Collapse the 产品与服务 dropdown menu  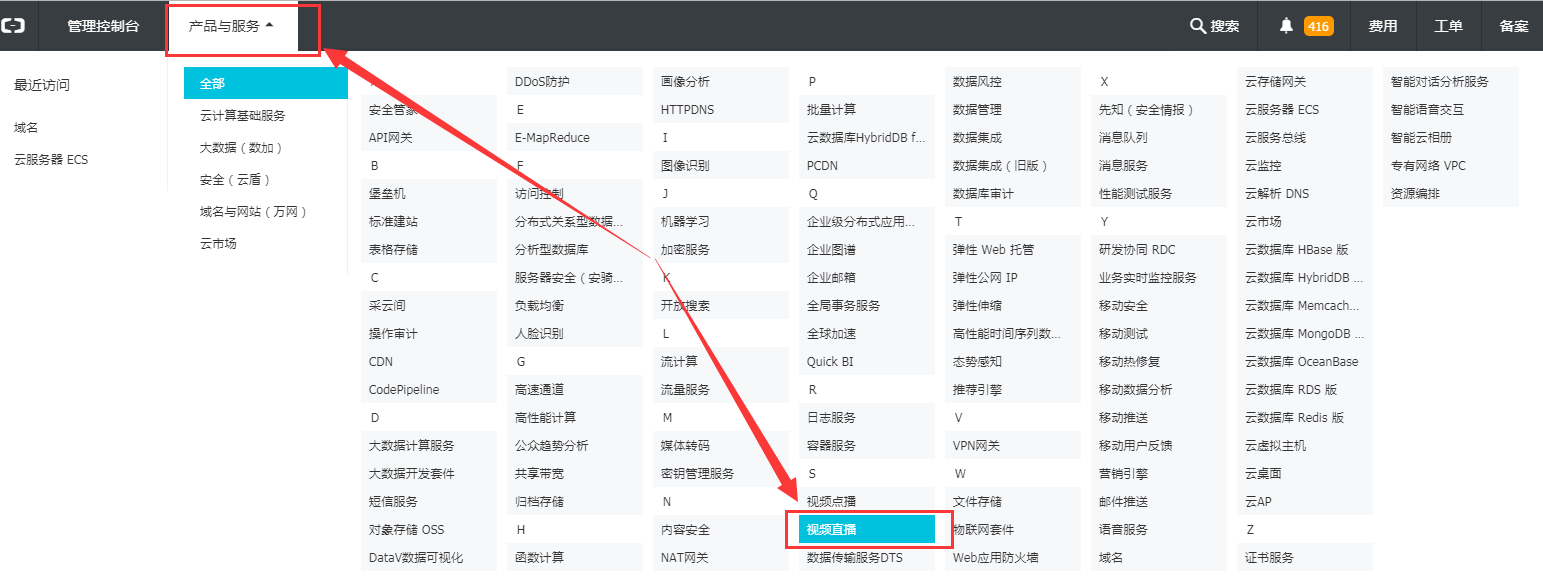232,26
